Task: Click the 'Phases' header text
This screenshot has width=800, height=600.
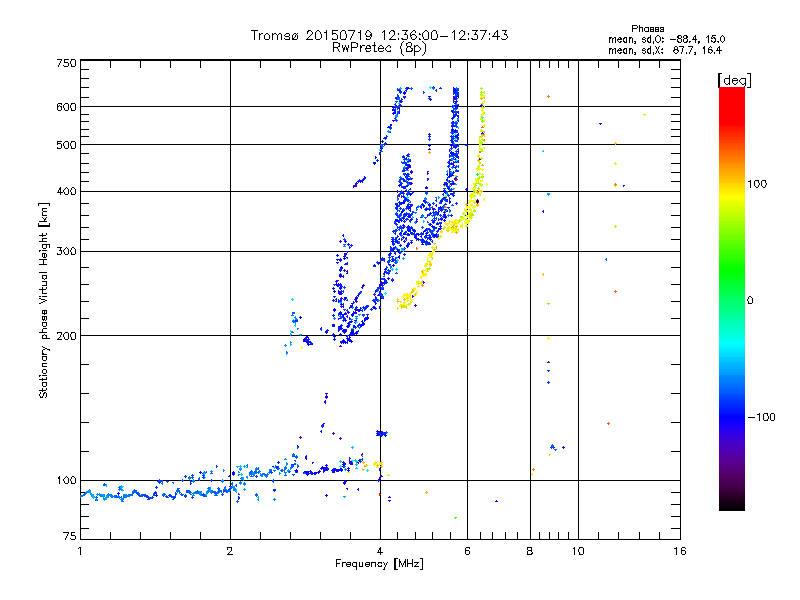Action: (x=647, y=29)
